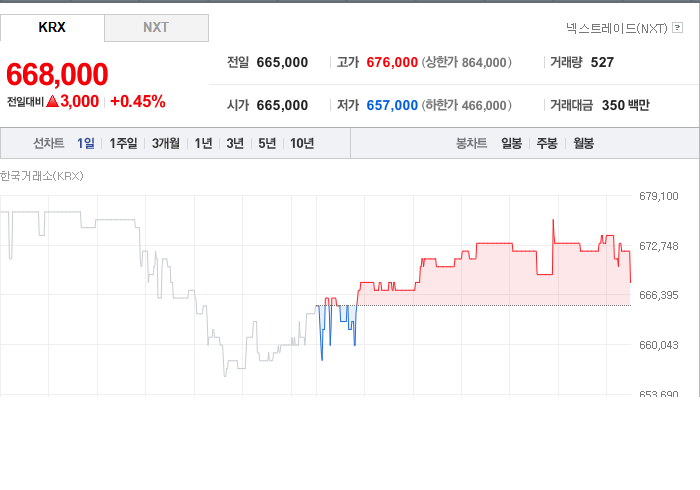Screen dimensions: 700x490
Task: Switch to the NXT tab
Action: coord(156,28)
